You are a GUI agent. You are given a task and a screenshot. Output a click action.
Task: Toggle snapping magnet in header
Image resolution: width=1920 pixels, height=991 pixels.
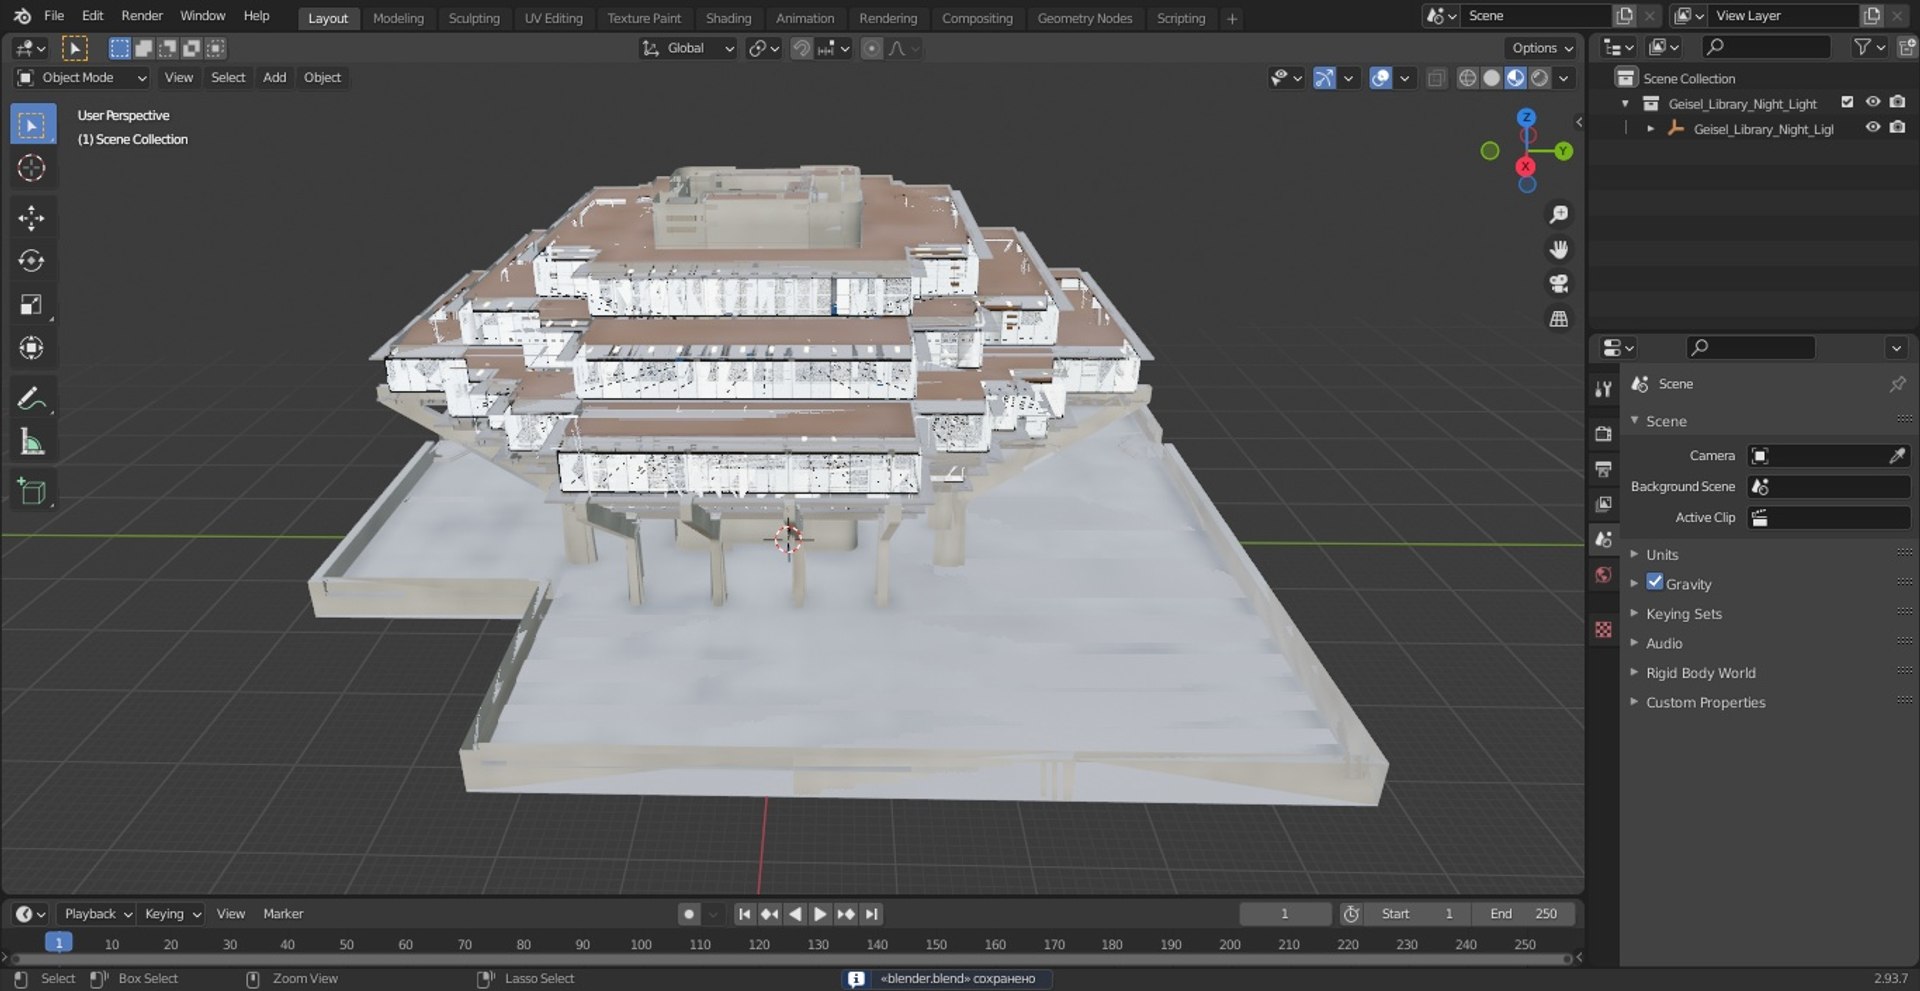(x=801, y=48)
